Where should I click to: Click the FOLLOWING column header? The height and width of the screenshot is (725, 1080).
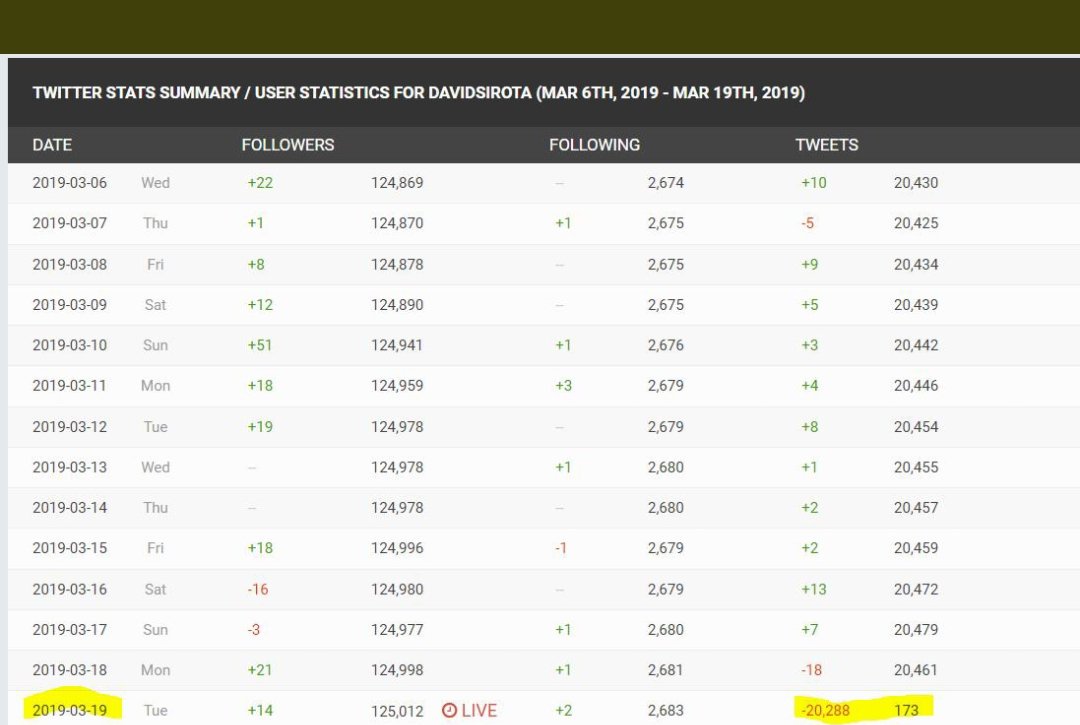click(x=594, y=145)
